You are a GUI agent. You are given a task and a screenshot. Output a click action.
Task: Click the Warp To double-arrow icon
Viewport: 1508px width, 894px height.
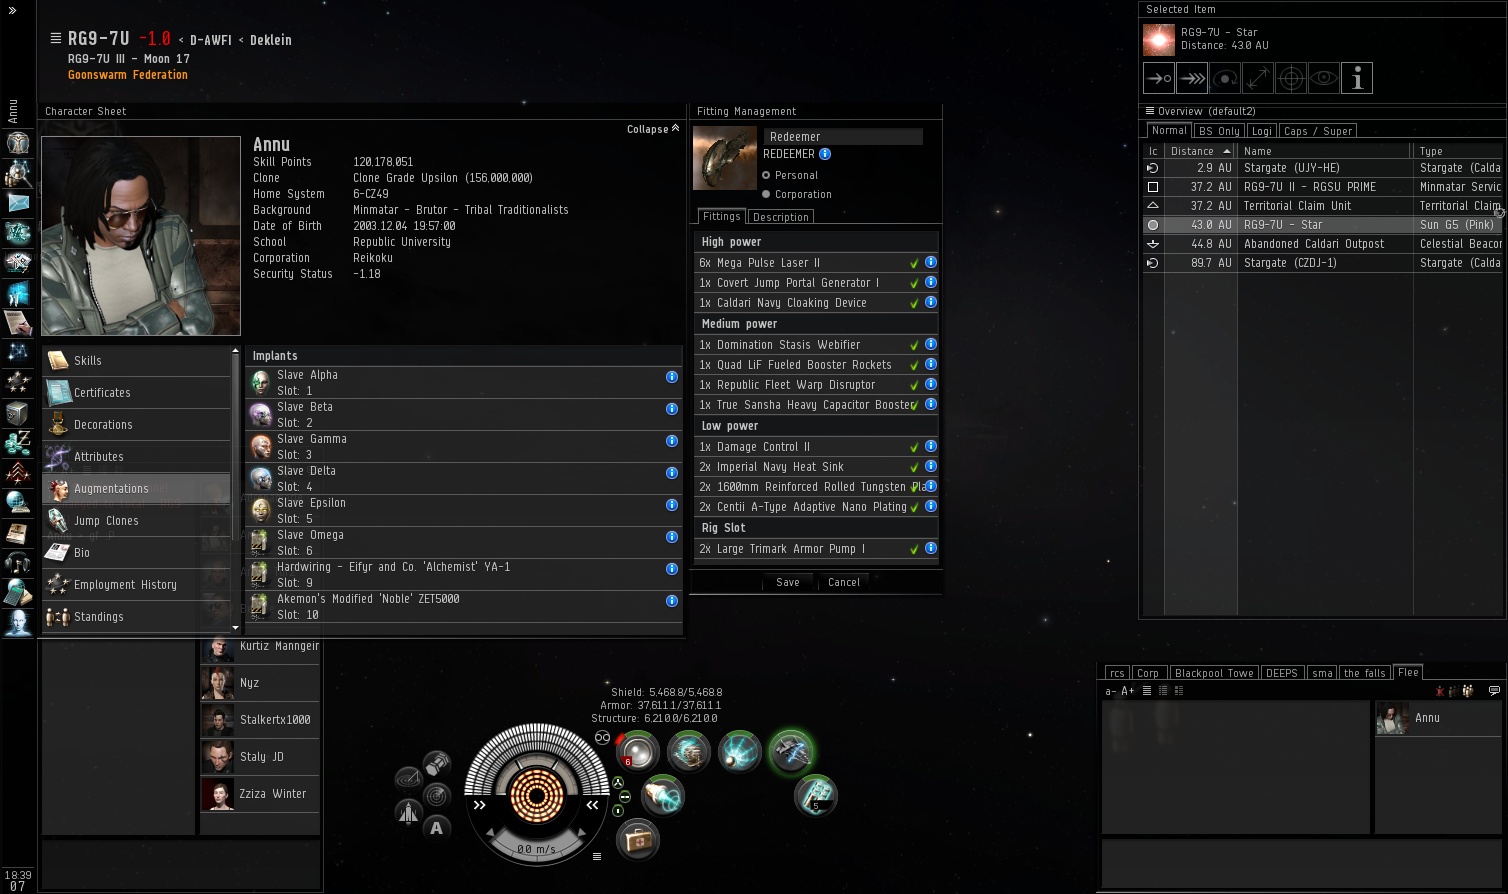click(x=1192, y=78)
